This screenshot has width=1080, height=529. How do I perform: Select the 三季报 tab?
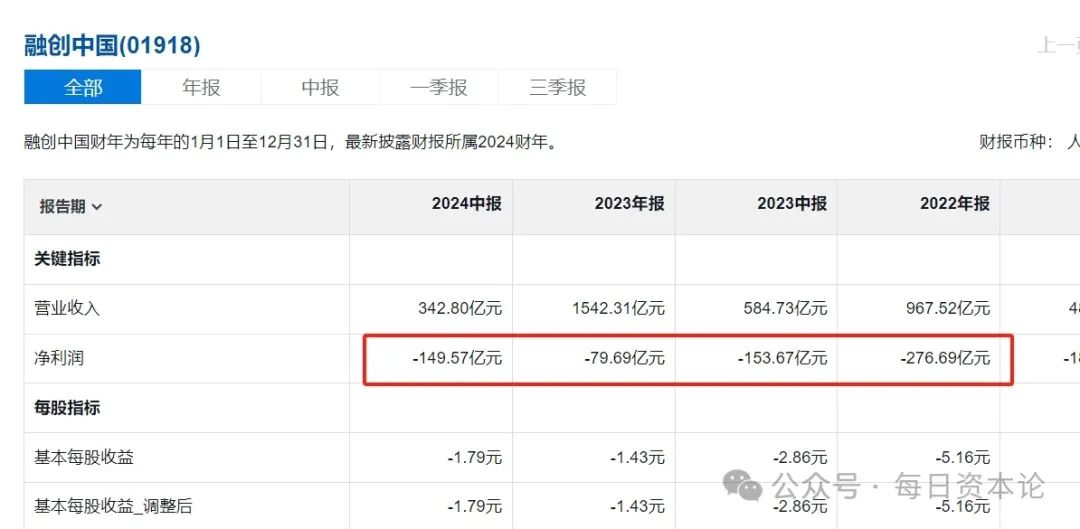[557, 87]
